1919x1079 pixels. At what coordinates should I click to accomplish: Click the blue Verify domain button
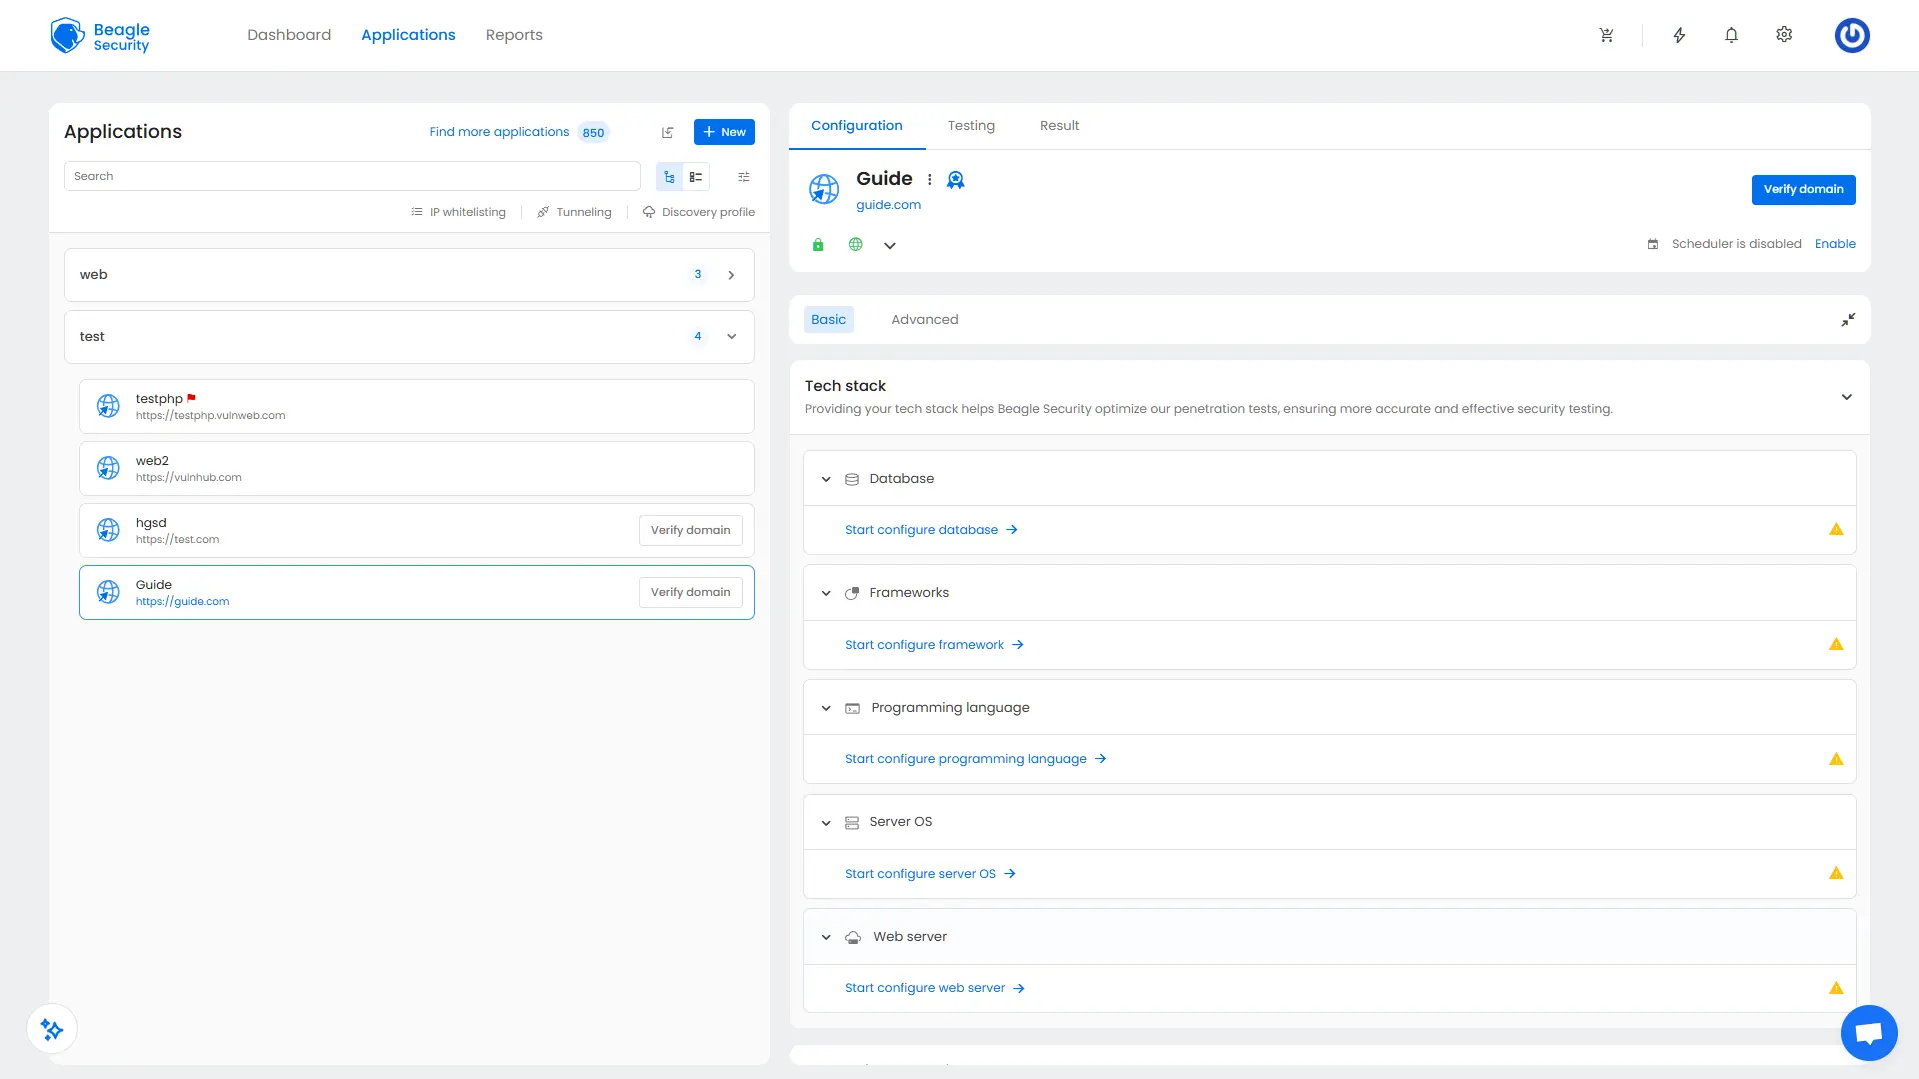point(1802,189)
